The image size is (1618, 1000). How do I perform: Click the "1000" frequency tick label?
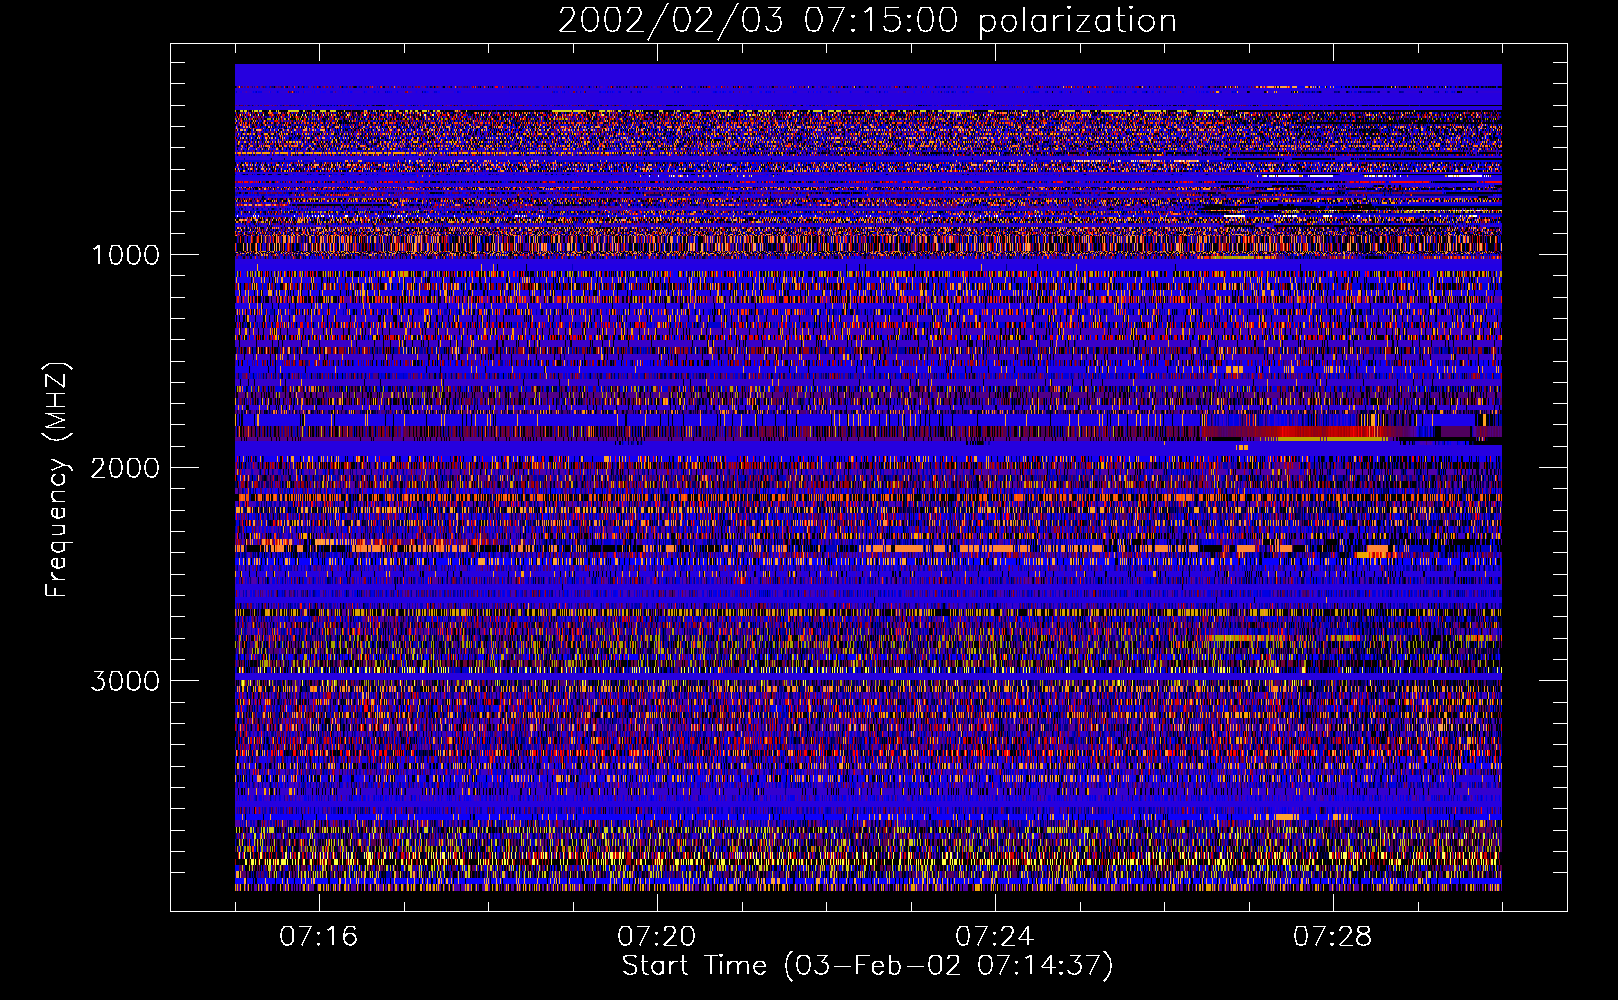[x=125, y=255]
